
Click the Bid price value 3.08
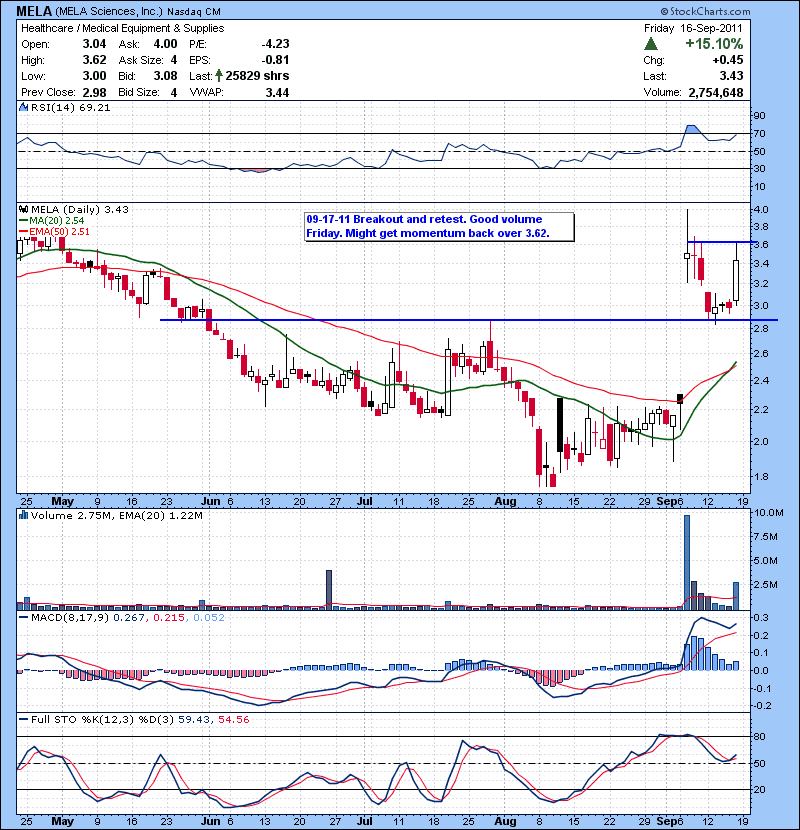[165, 76]
